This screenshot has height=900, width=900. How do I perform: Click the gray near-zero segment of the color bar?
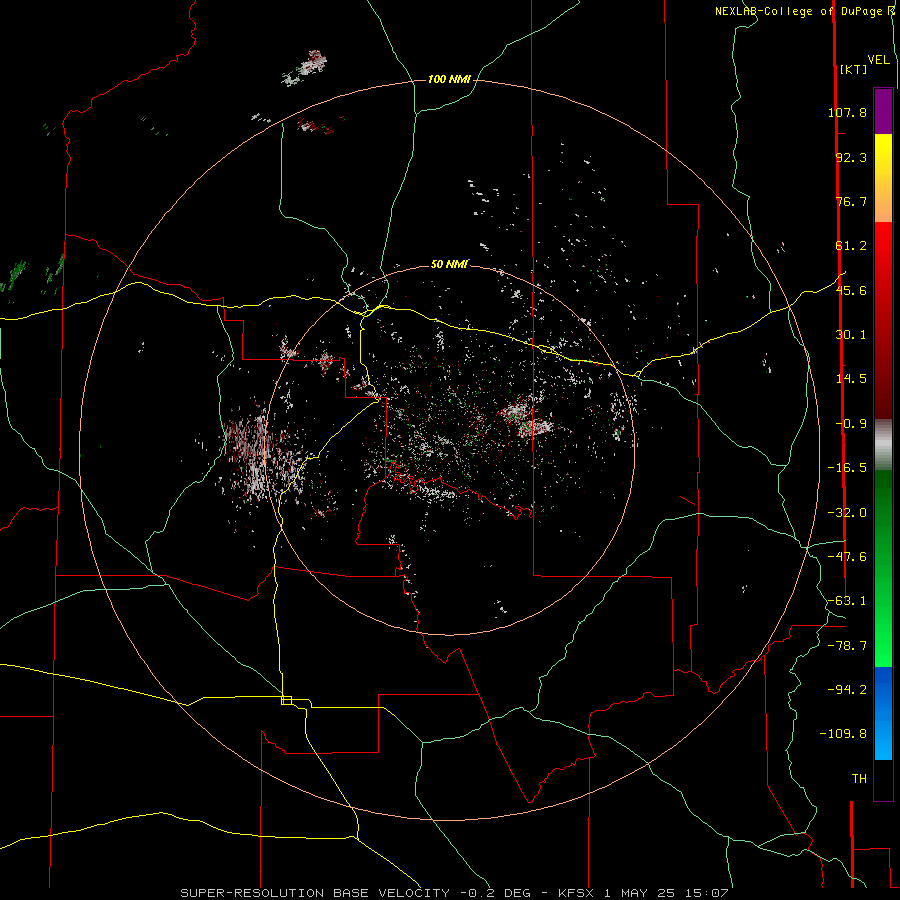883,445
